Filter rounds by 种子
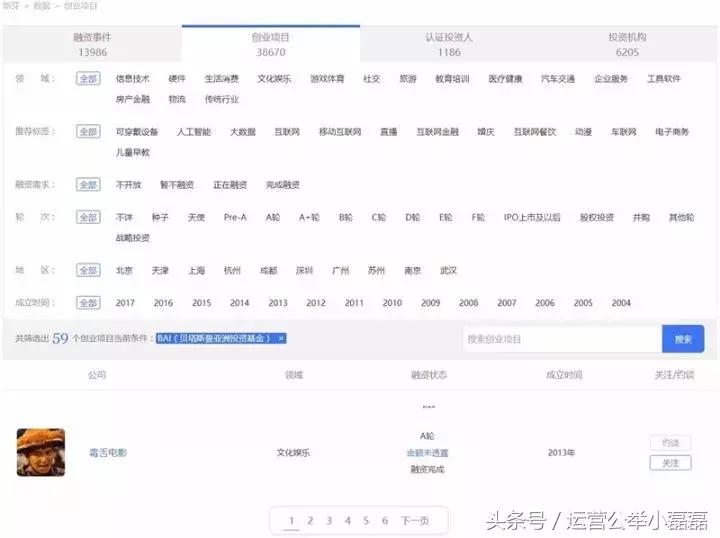This screenshot has height=538, width=720. coord(160,217)
